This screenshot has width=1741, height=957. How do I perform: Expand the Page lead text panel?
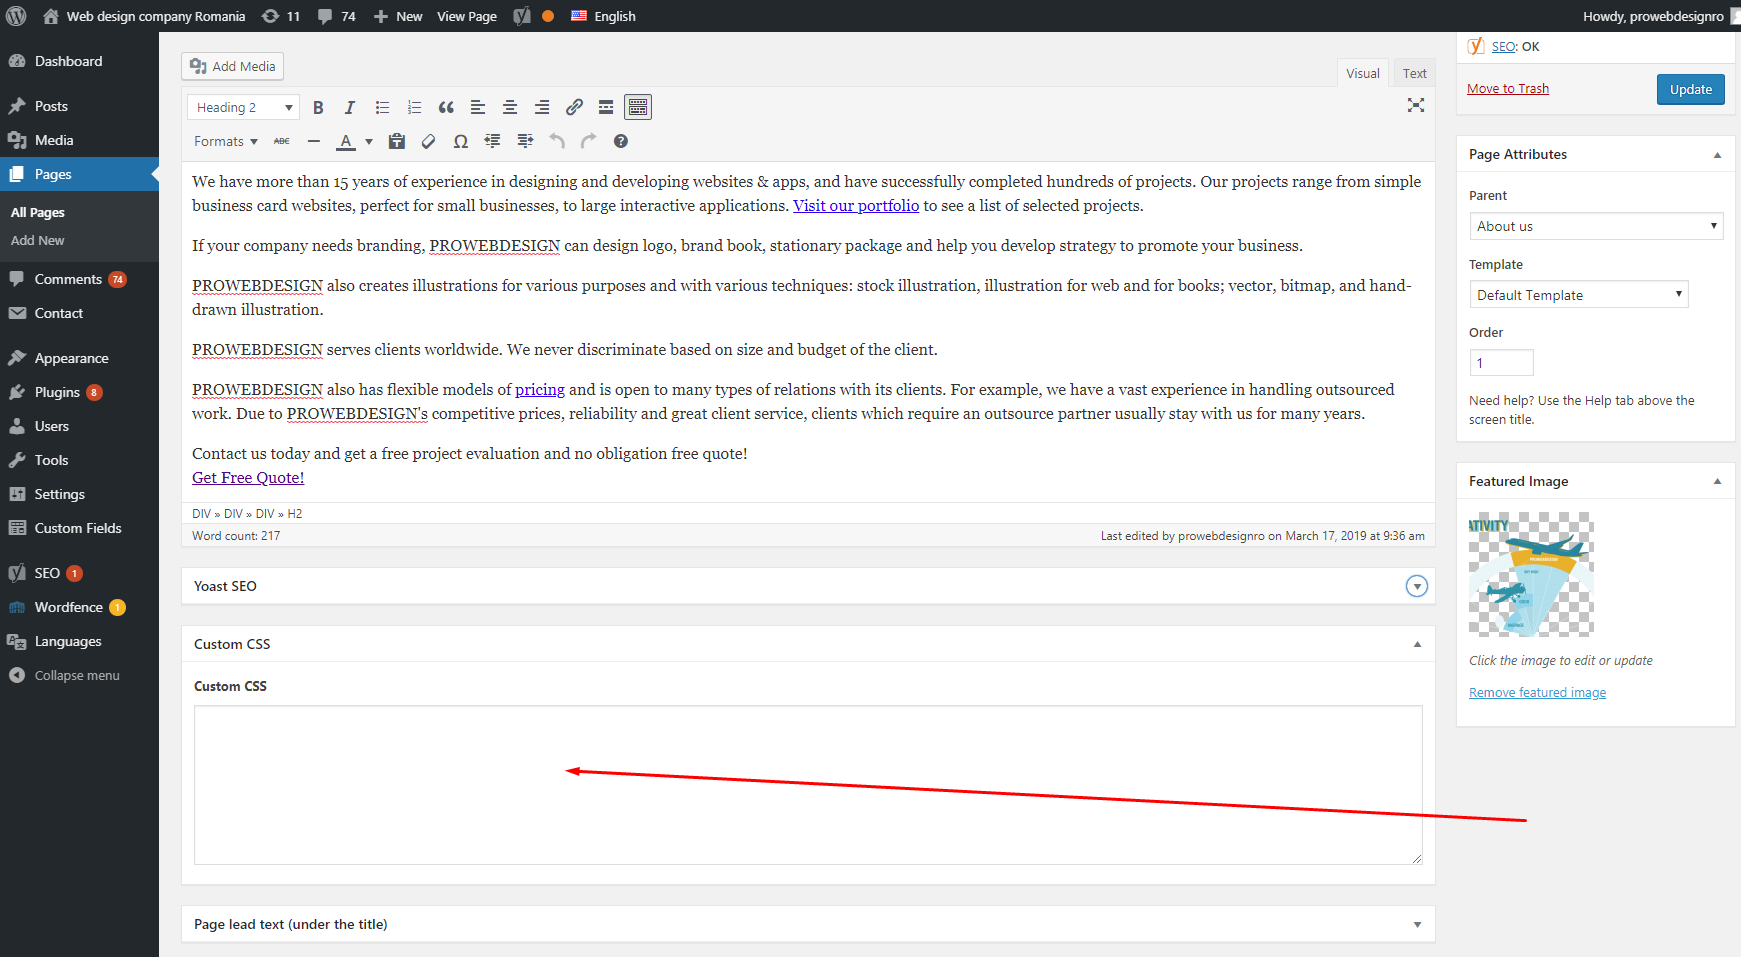(x=1417, y=924)
